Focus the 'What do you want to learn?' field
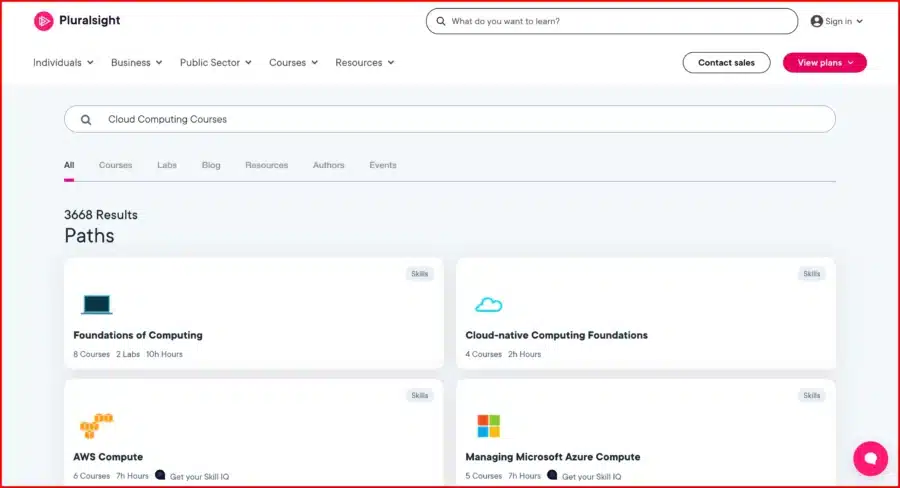Image resolution: width=900 pixels, height=488 pixels. (611, 21)
